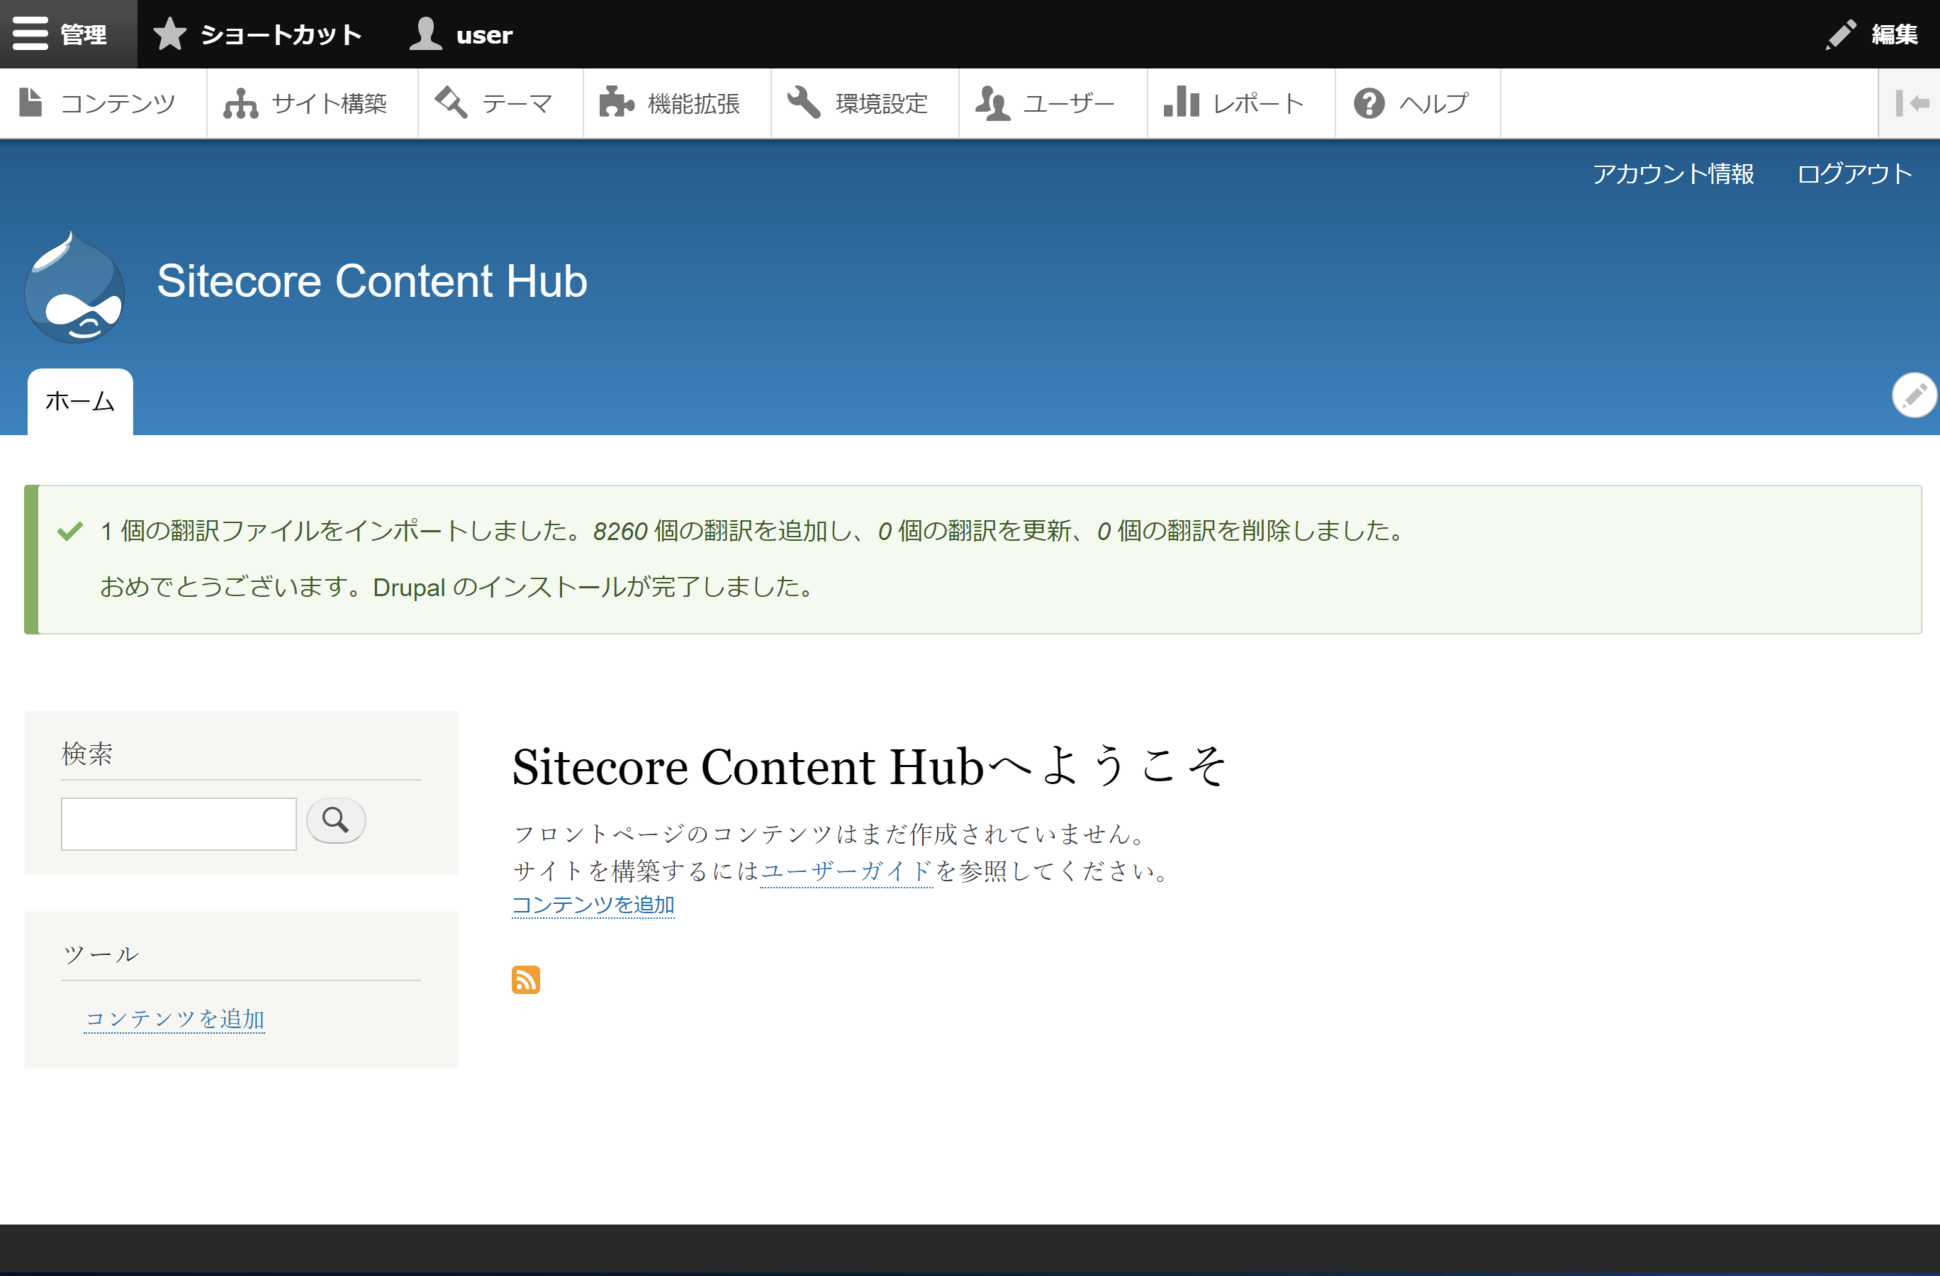
Task: Click the contextual edit pencil circle icon
Action: (1914, 395)
